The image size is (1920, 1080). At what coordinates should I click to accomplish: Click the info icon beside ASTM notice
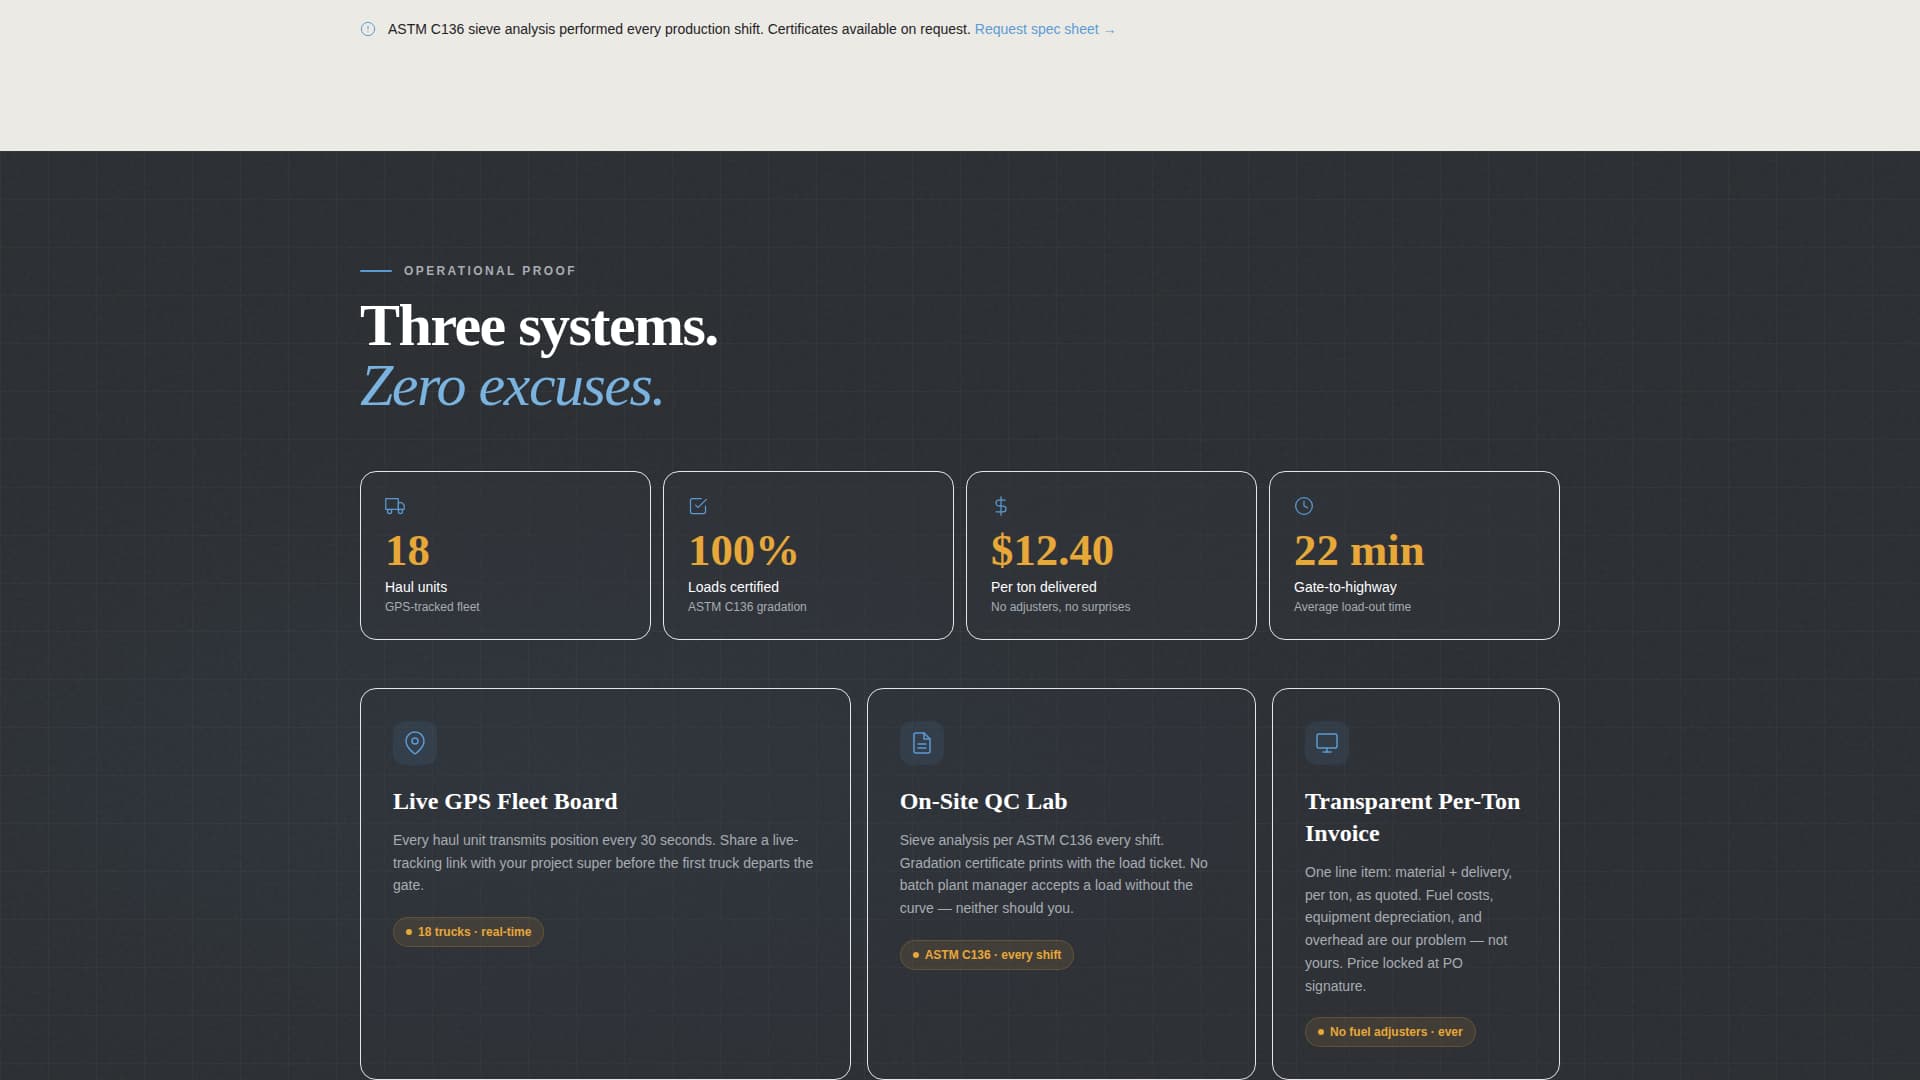[368, 29]
